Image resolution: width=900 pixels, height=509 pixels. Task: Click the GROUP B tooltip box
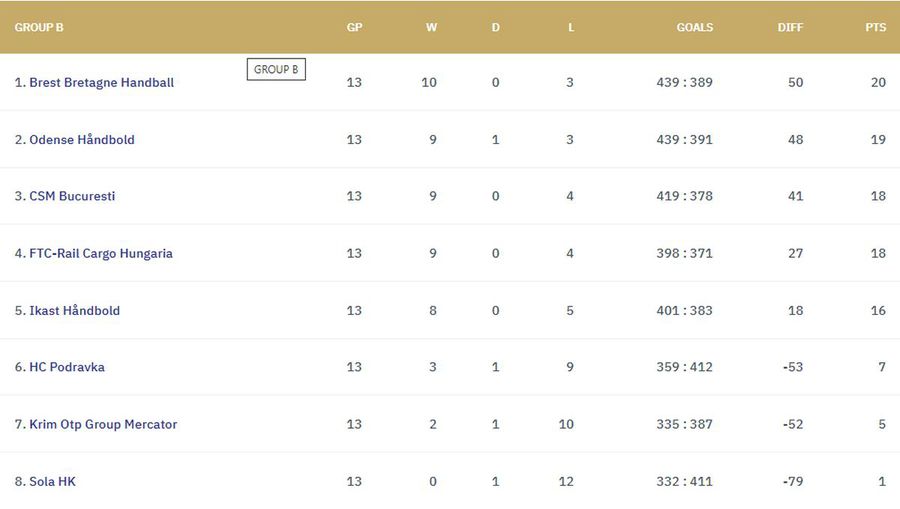(276, 70)
